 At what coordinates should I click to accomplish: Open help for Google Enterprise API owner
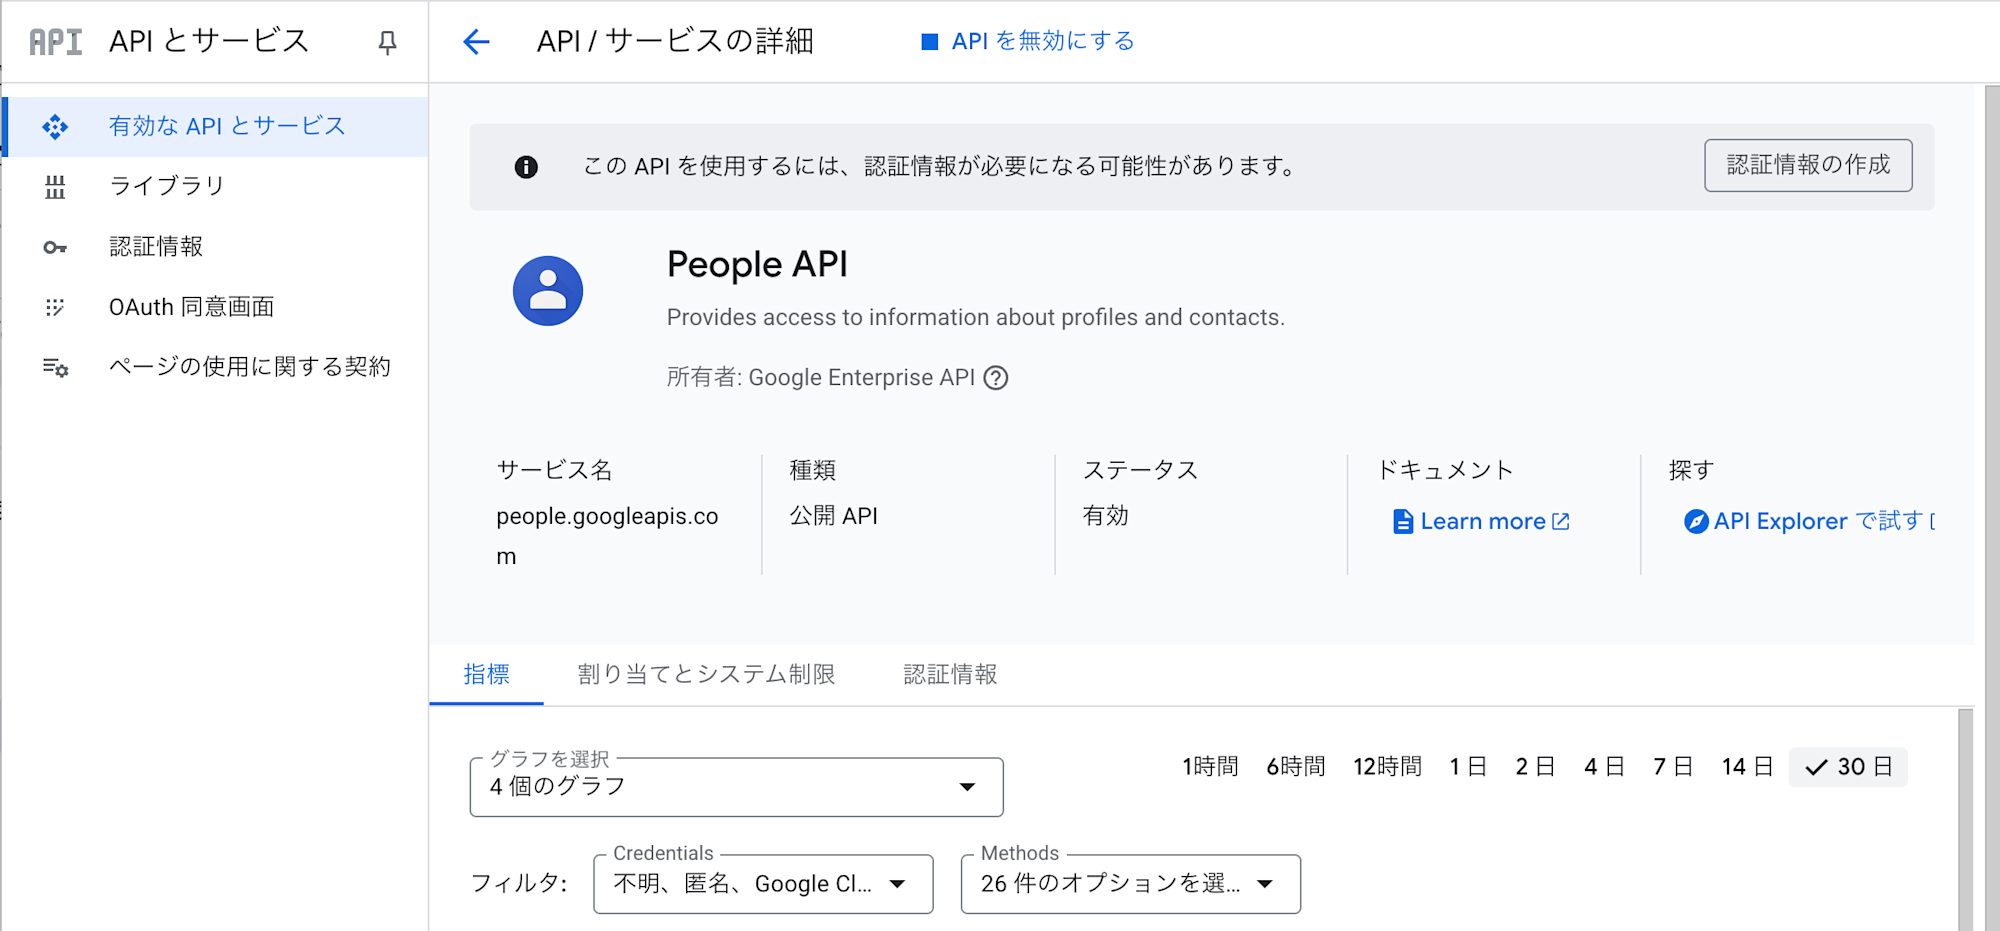[x=996, y=378]
